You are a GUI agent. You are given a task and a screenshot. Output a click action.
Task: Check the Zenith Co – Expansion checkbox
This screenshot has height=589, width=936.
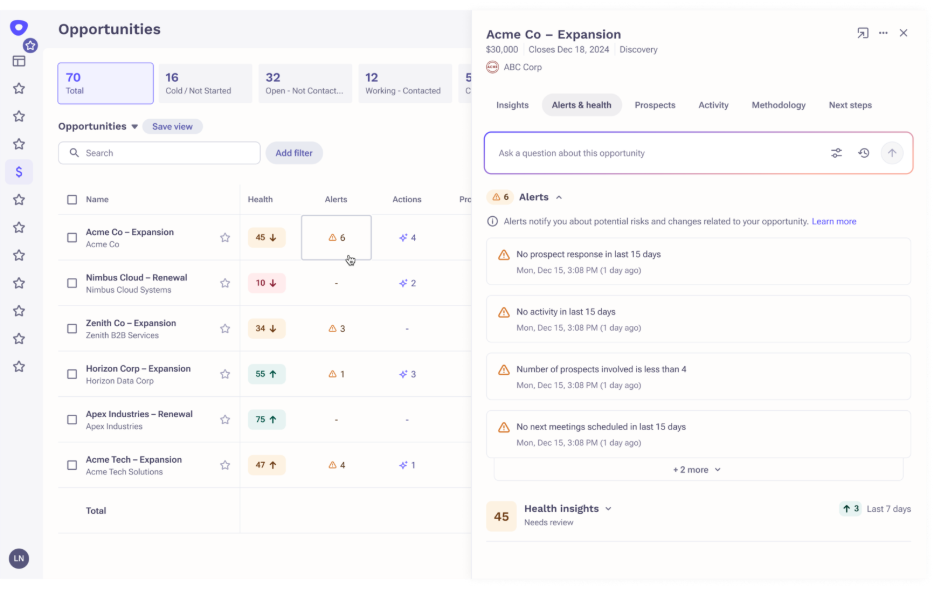click(72, 328)
